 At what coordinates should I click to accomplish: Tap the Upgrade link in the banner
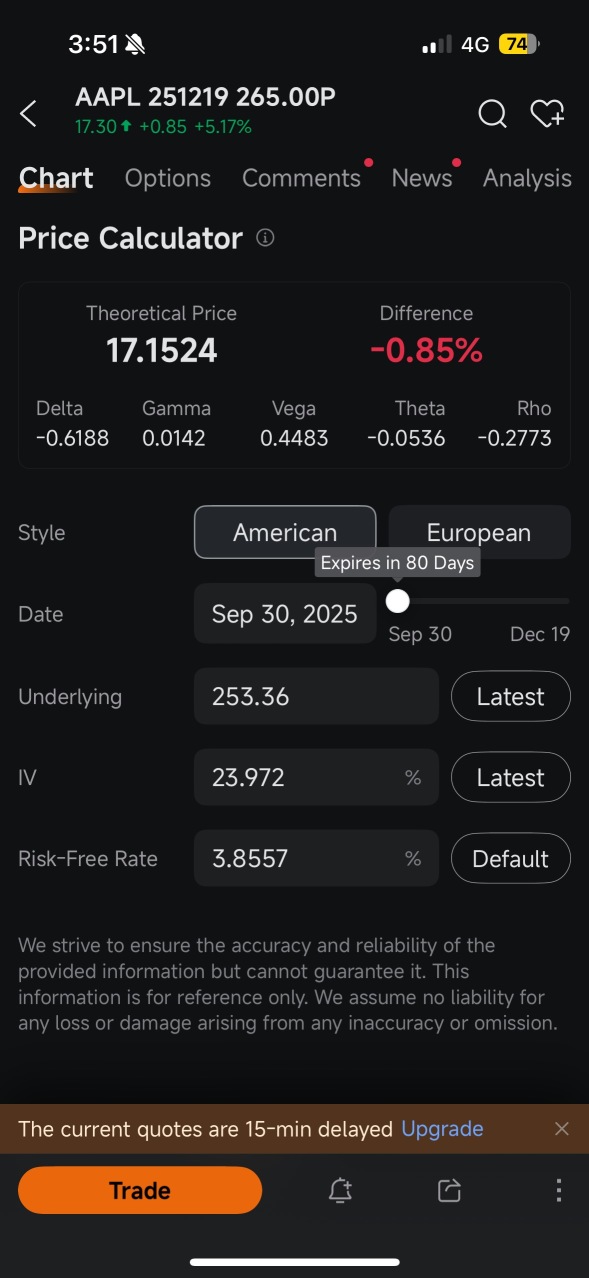pos(442,1128)
